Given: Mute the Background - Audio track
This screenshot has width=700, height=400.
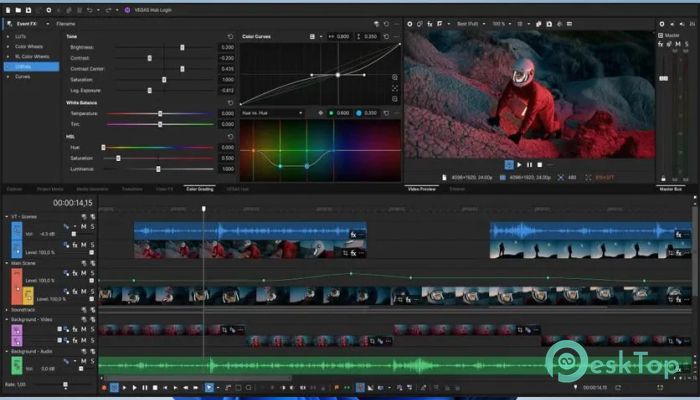Looking at the screenshot, I should pyautogui.click(x=83, y=361).
